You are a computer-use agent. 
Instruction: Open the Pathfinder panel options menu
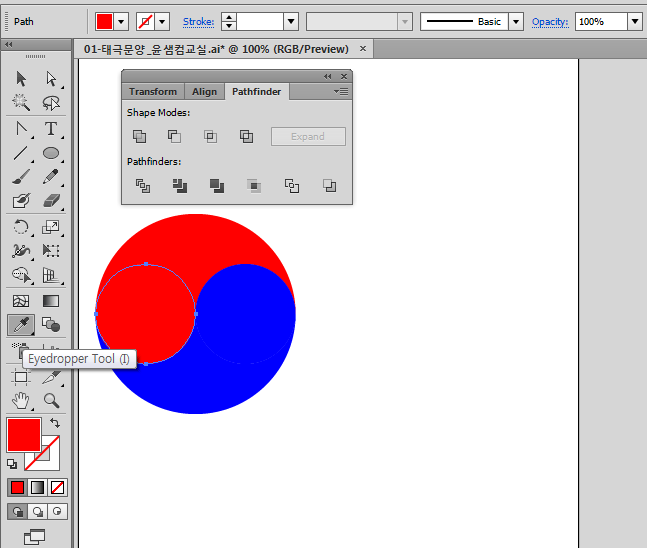tap(341, 91)
